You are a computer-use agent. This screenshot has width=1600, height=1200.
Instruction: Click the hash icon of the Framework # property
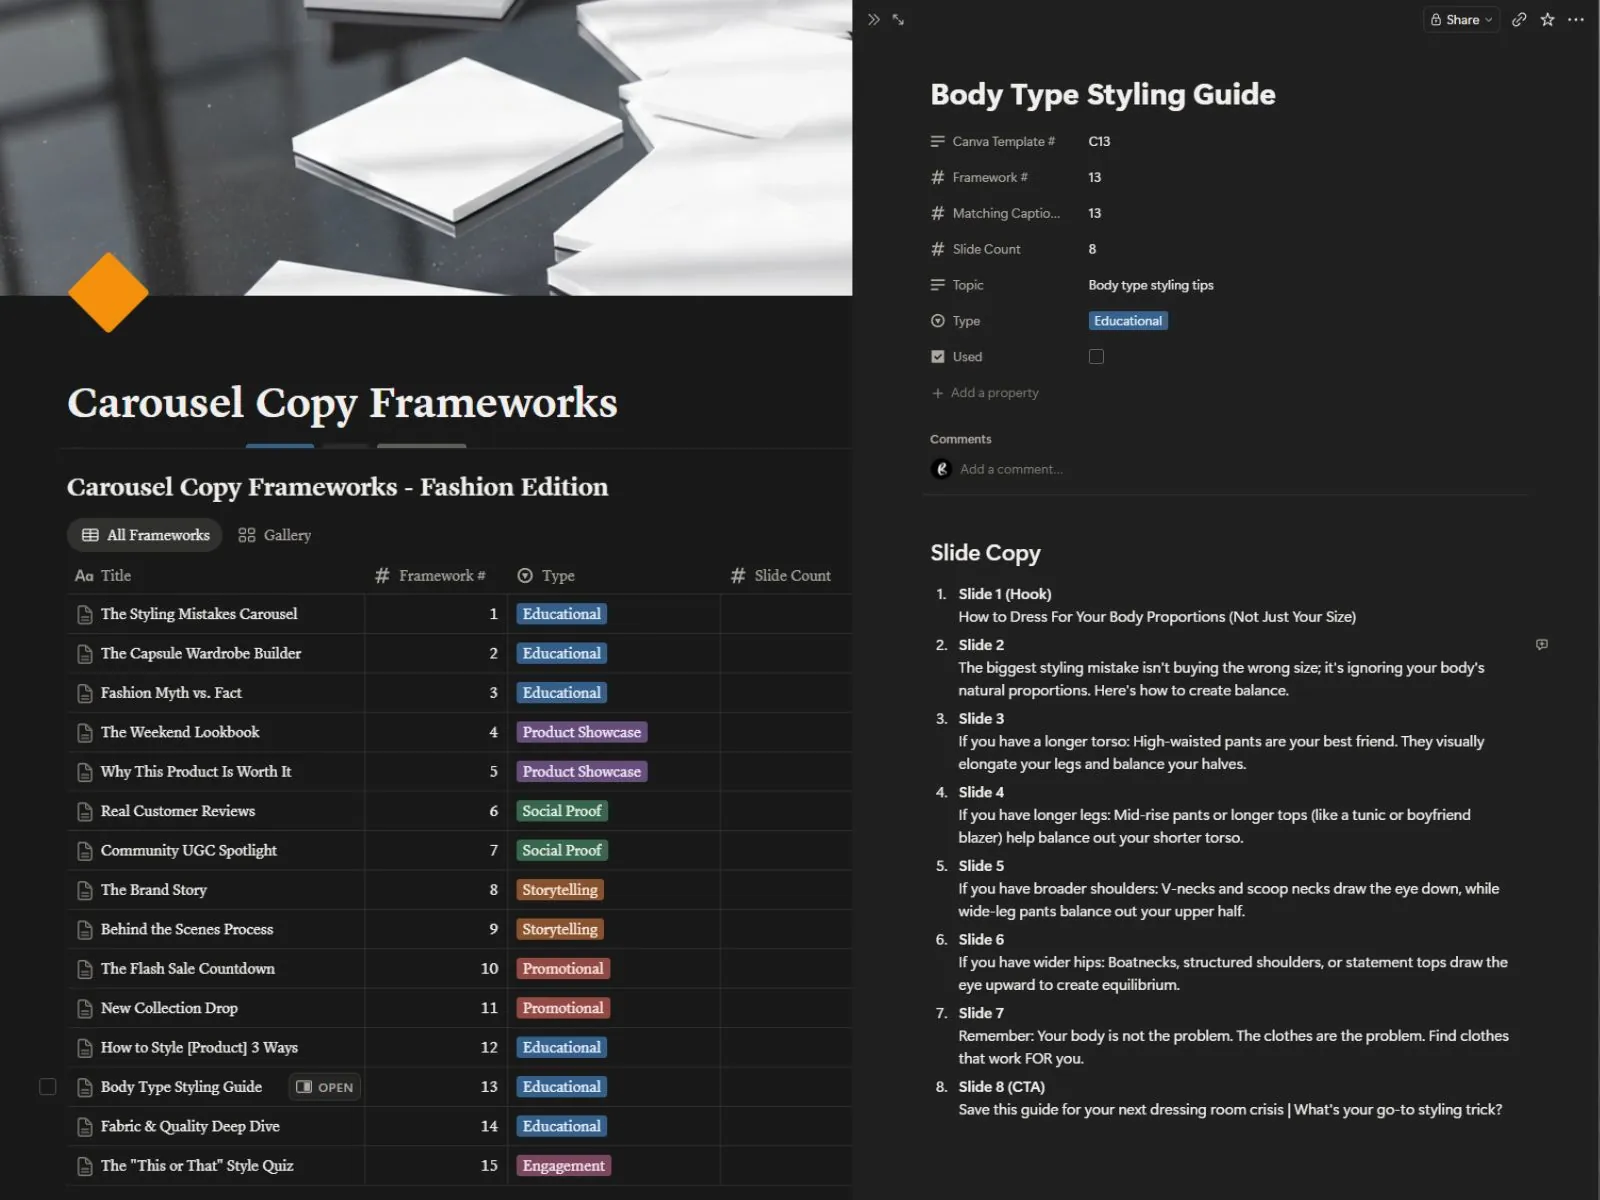(937, 177)
